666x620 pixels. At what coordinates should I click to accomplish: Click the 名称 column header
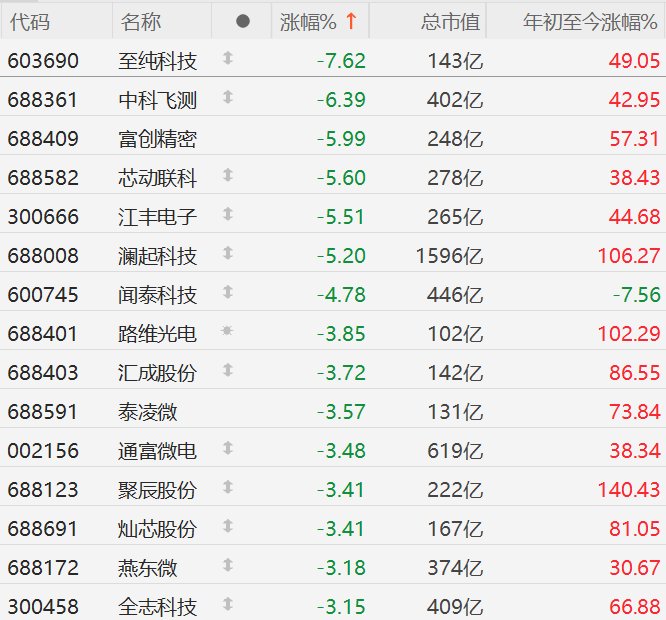pyautogui.click(x=140, y=21)
